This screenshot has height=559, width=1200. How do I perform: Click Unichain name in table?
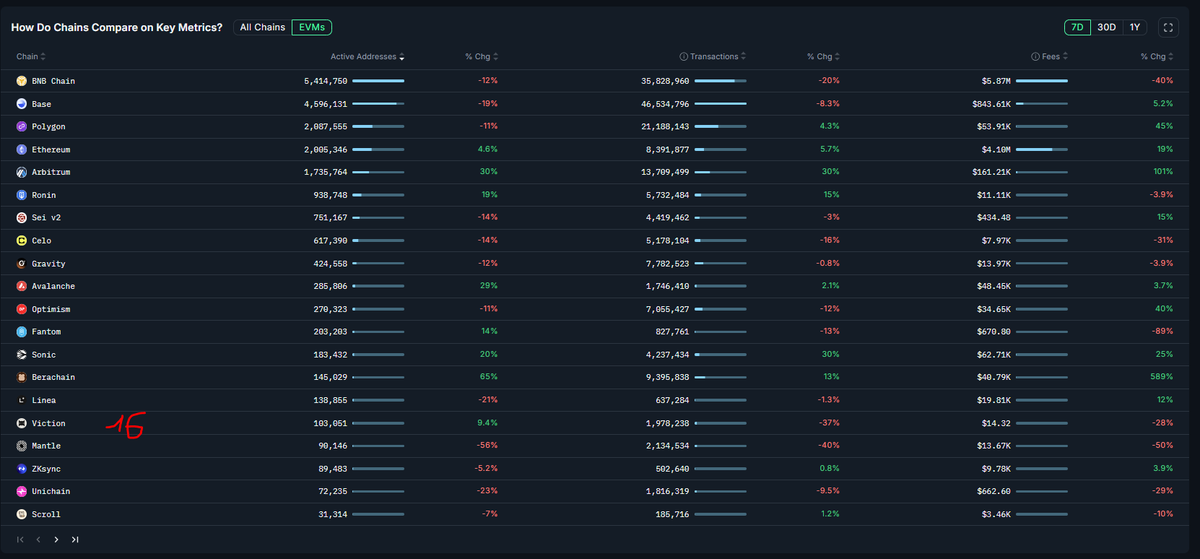[51, 492]
